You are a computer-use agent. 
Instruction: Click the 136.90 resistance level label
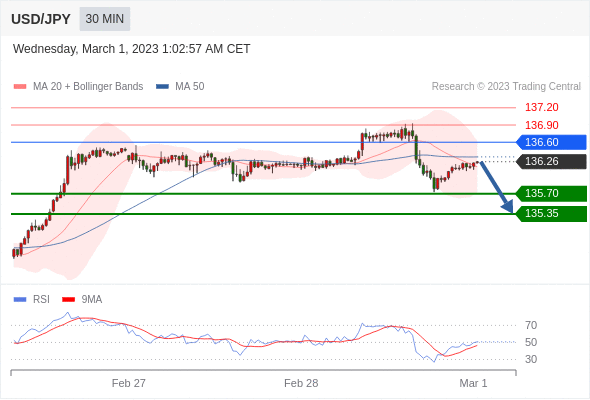coord(541,125)
